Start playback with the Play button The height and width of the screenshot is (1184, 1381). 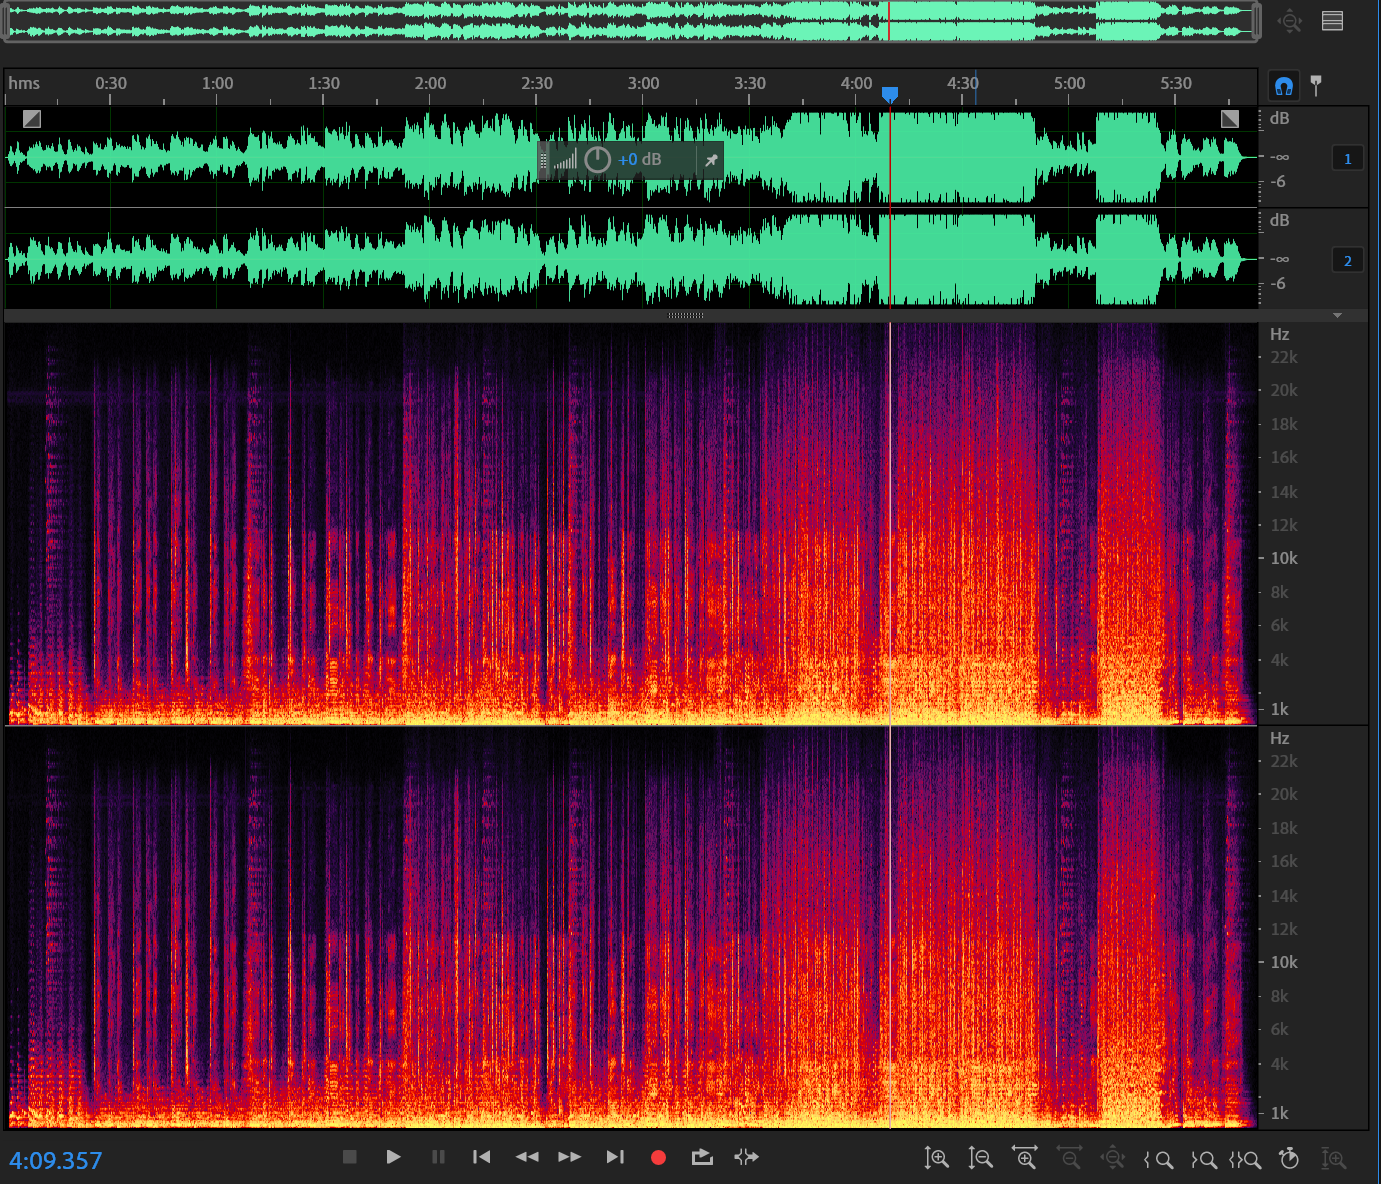(393, 1157)
